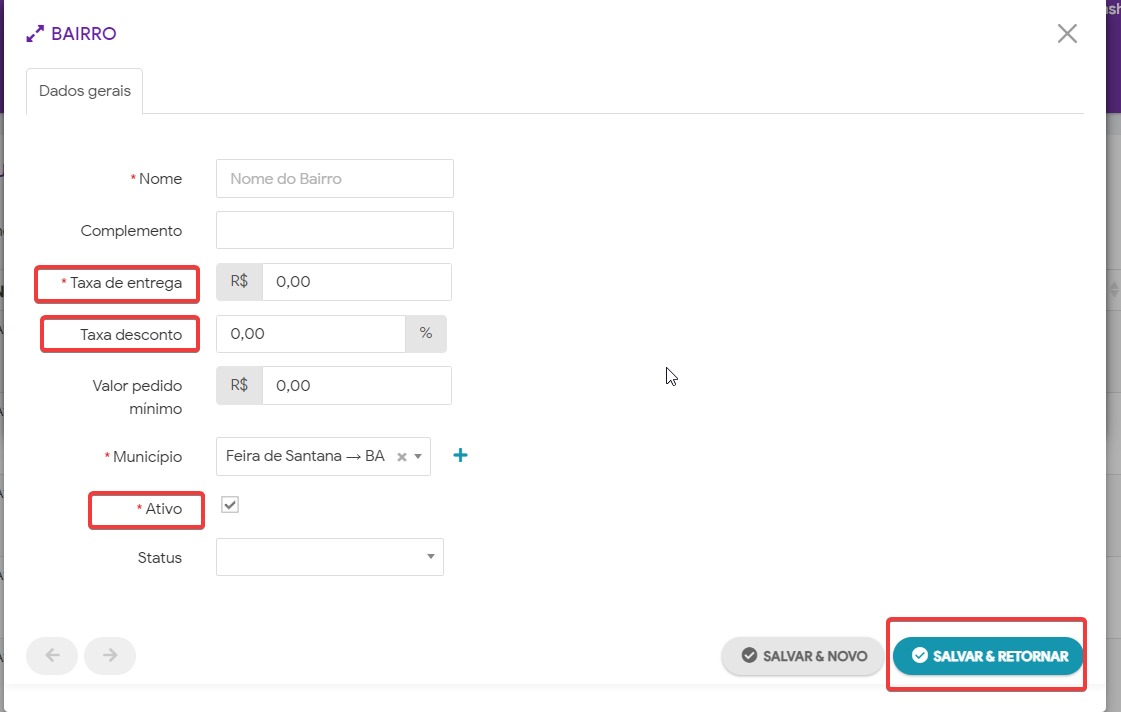Screen dimensions: 1121x712
Task: Click the % symbol beside Taxa desconto
Action: pyautogui.click(x=426, y=334)
